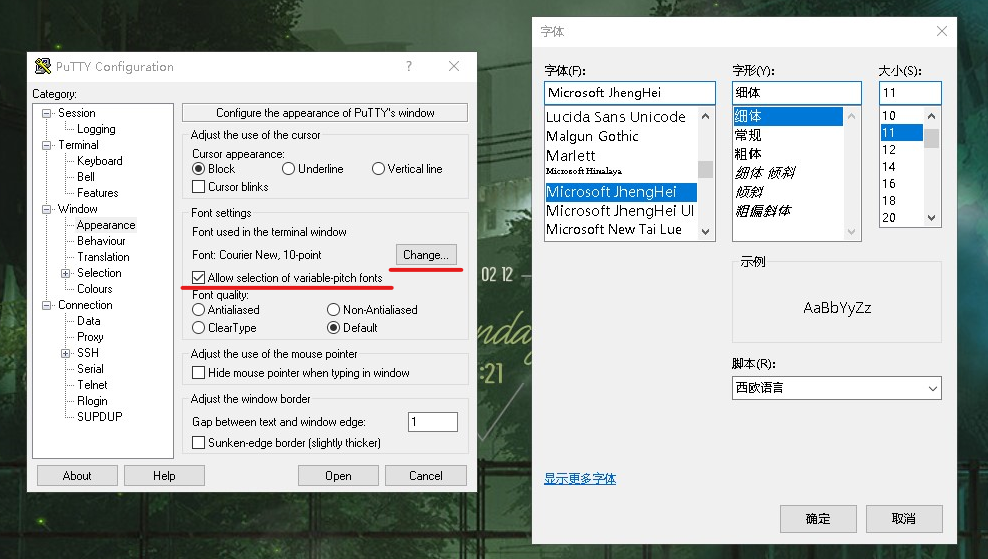Open the Rlogin category
The image size is (988, 559).
click(92, 401)
